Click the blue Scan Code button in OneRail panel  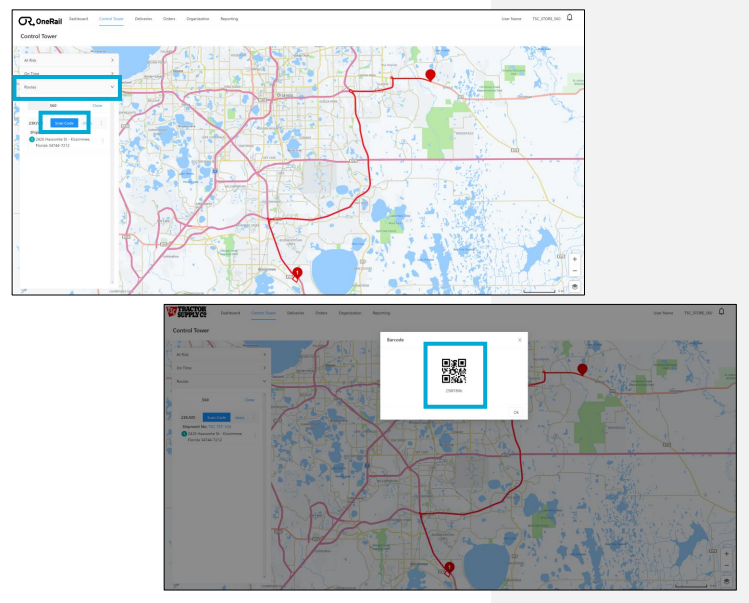coord(64,123)
